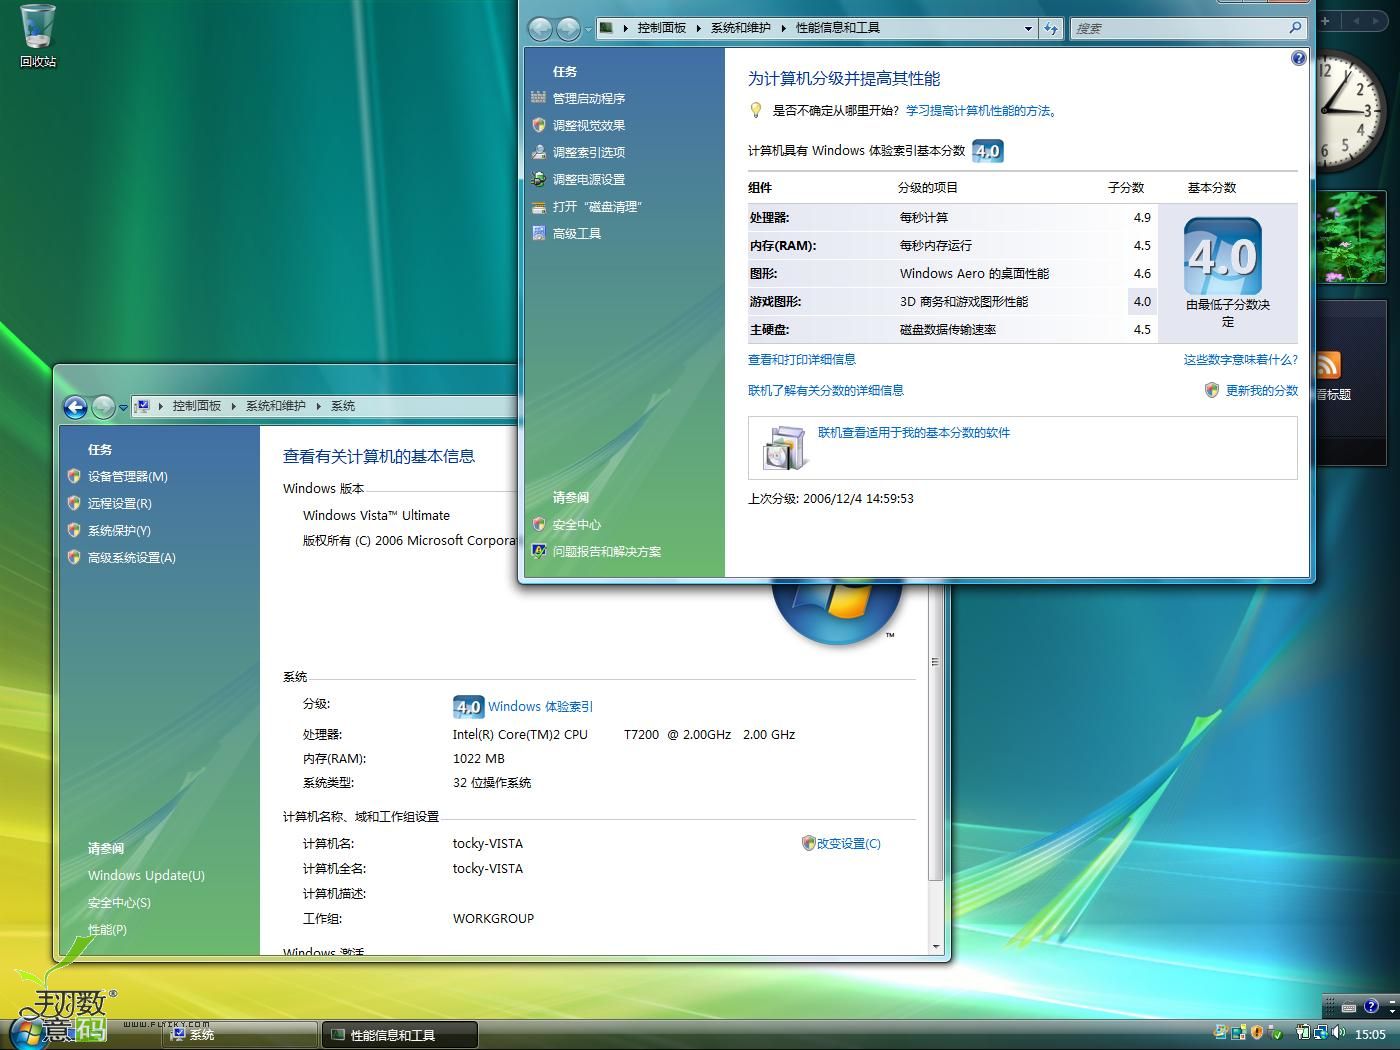Click shield icon beside 安全中心 in Performance window
The image size is (1400, 1050).
click(539, 524)
